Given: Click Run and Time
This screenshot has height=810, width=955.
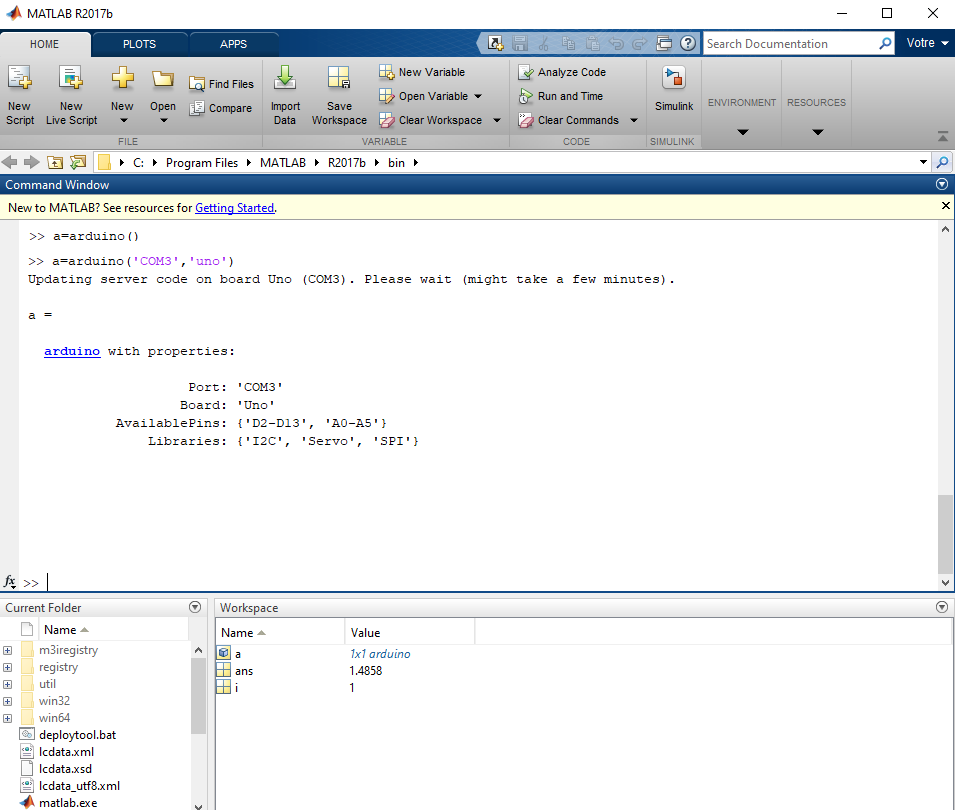Looking at the screenshot, I should tap(561, 96).
